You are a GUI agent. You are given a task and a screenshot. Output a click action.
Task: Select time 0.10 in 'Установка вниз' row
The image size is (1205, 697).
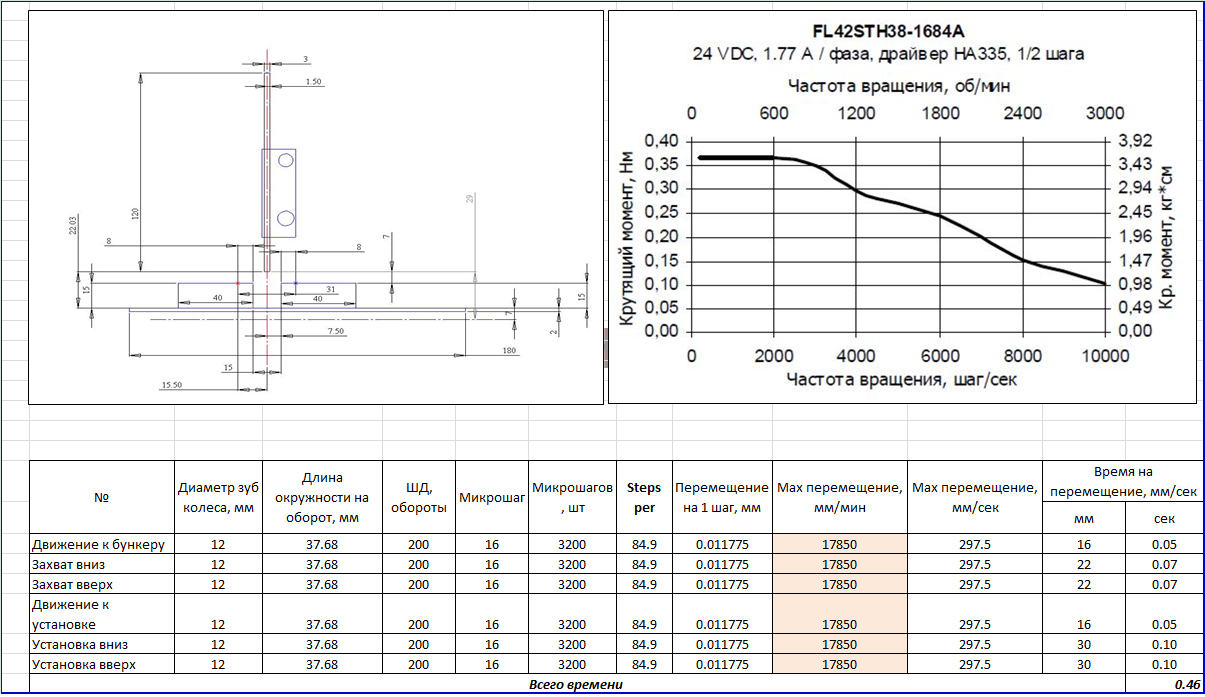(1162, 644)
